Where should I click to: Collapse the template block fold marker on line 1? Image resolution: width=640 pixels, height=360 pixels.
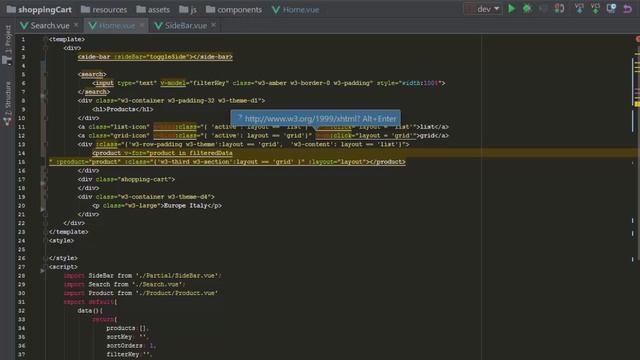(x=45, y=40)
